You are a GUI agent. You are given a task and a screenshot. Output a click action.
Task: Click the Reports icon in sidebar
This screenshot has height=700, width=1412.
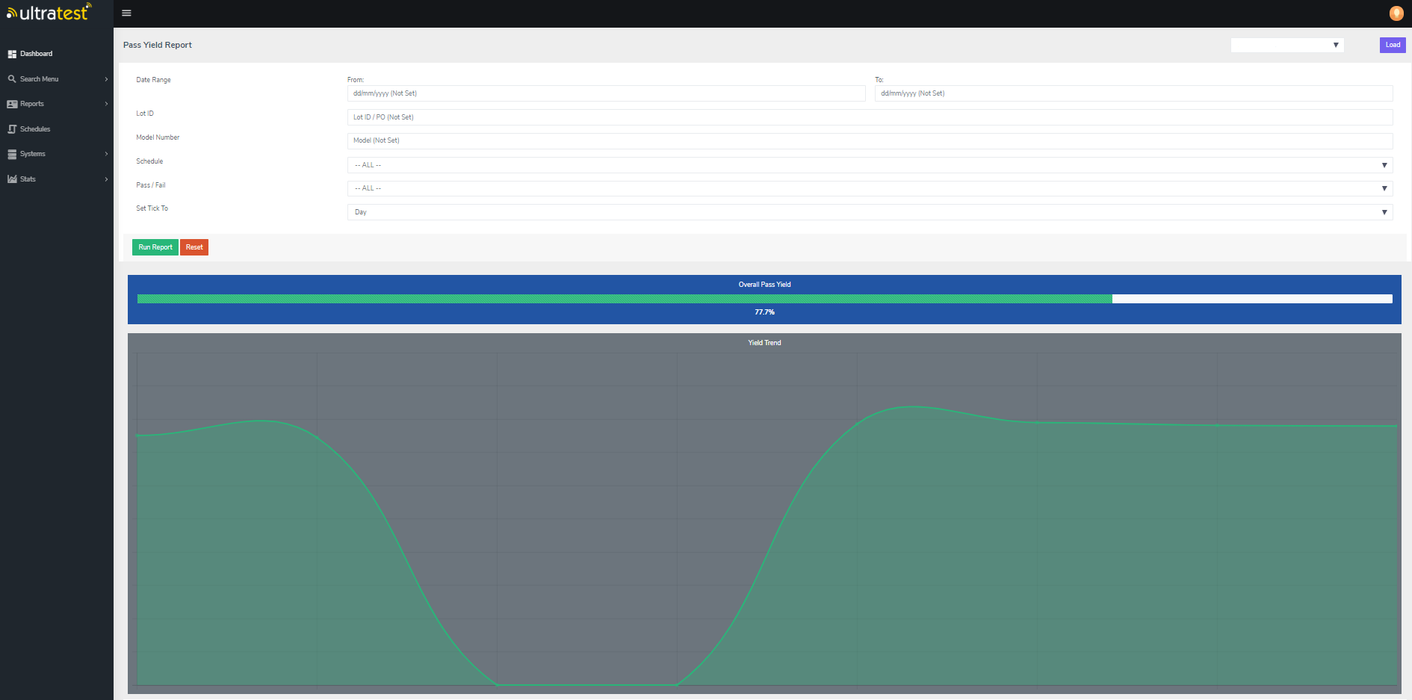[x=12, y=104]
